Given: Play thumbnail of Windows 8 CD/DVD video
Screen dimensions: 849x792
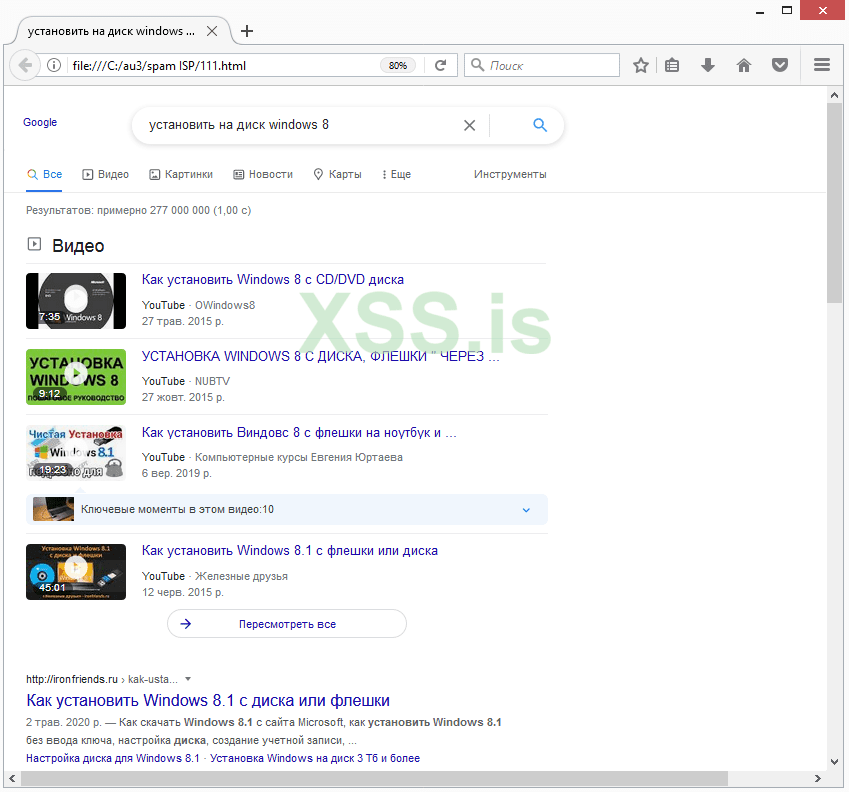Looking at the screenshot, I should click(76, 301).
